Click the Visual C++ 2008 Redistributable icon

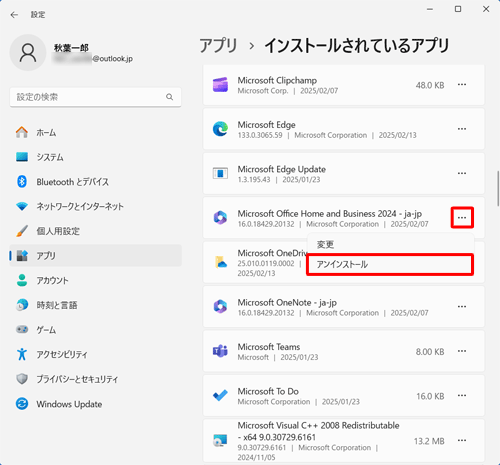(x=220, y=441)
